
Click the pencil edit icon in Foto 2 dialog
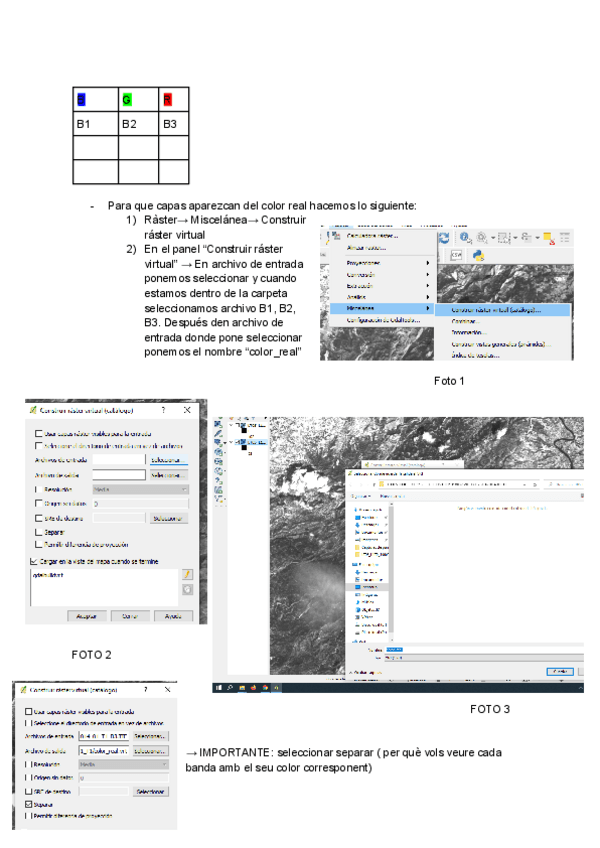(x=187, y=574)
